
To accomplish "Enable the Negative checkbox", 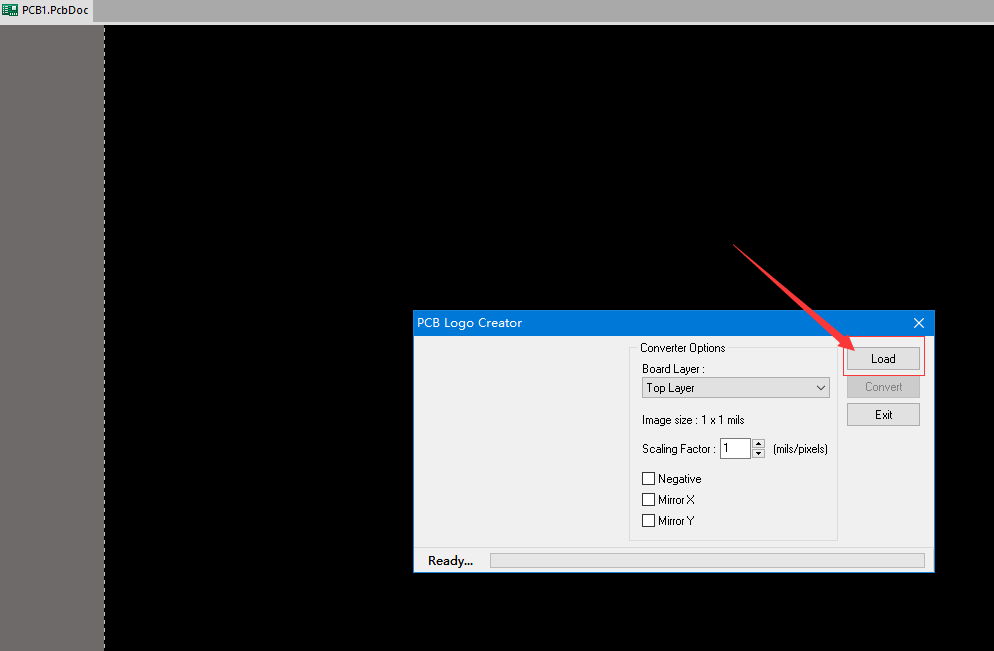I will pos(649,479).
